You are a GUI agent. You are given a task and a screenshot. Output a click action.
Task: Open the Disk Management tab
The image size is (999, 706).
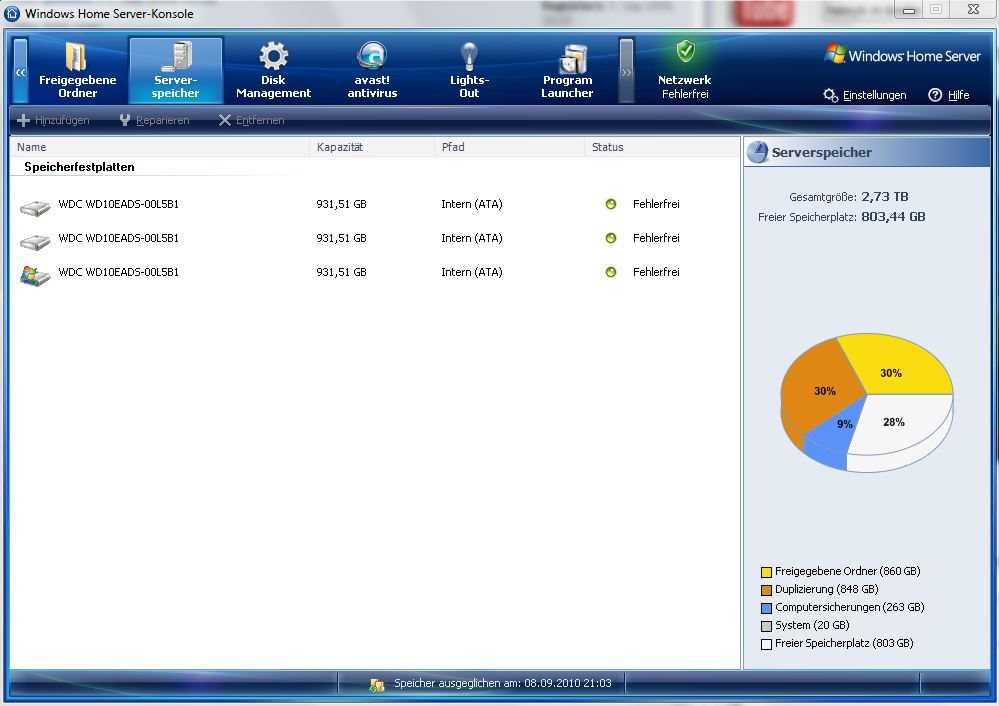pos(273,70)
